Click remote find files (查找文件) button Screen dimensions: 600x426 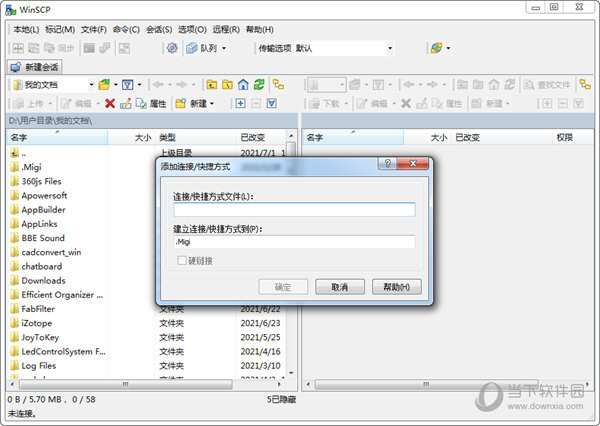pyautogui.click(x=547, y=85)
